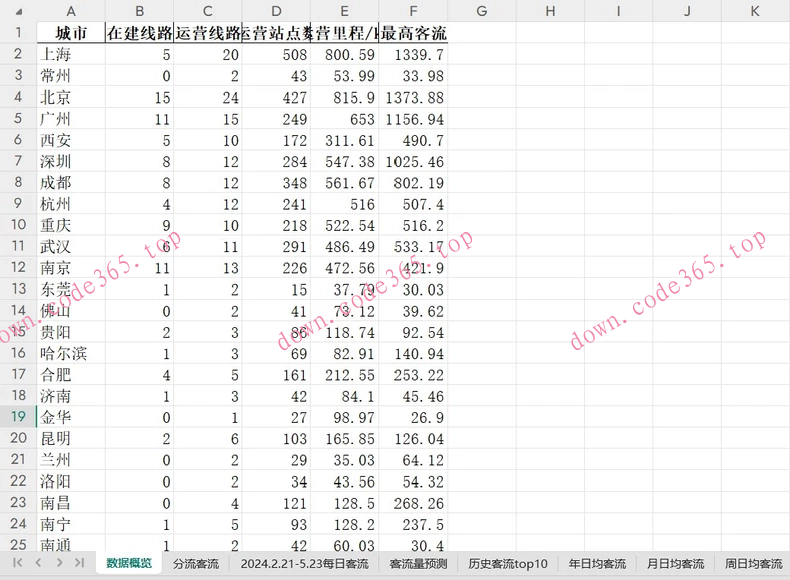The width and height of the screenshot is (790, 580).
Task: Select the cell containing 济南
Action: pos(71,397)
